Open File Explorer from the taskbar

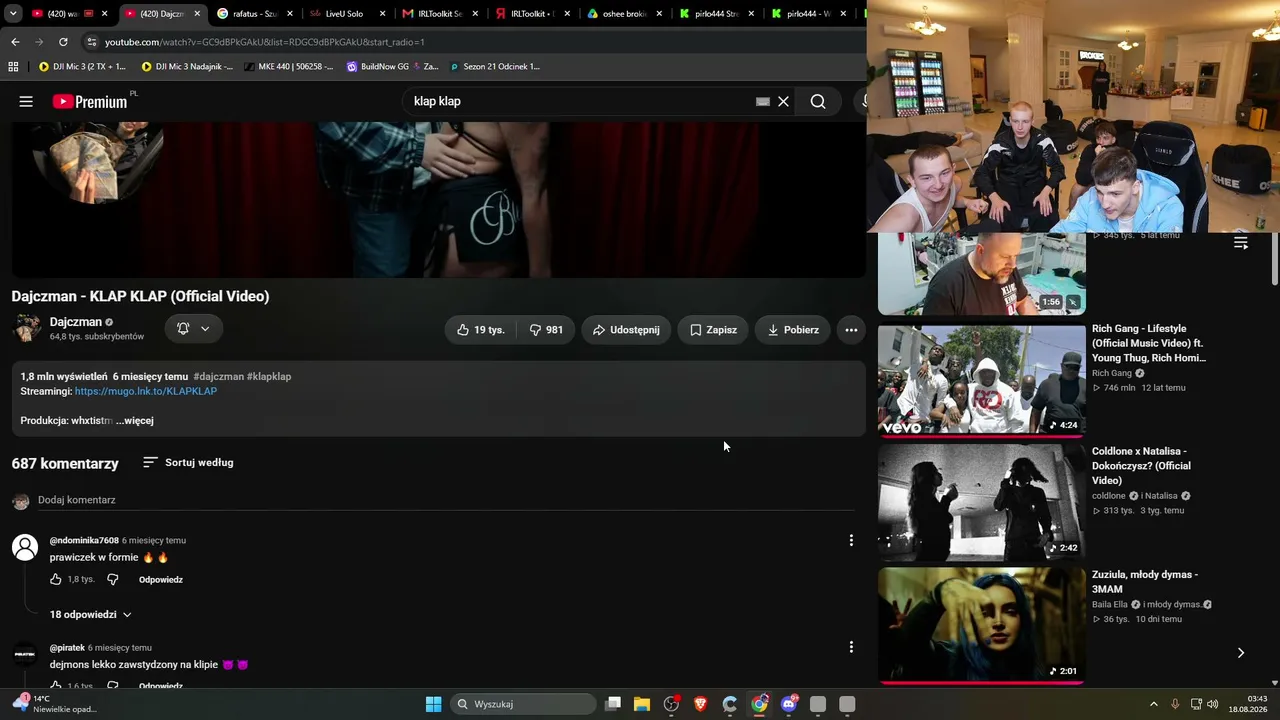(x=642, y=704)
